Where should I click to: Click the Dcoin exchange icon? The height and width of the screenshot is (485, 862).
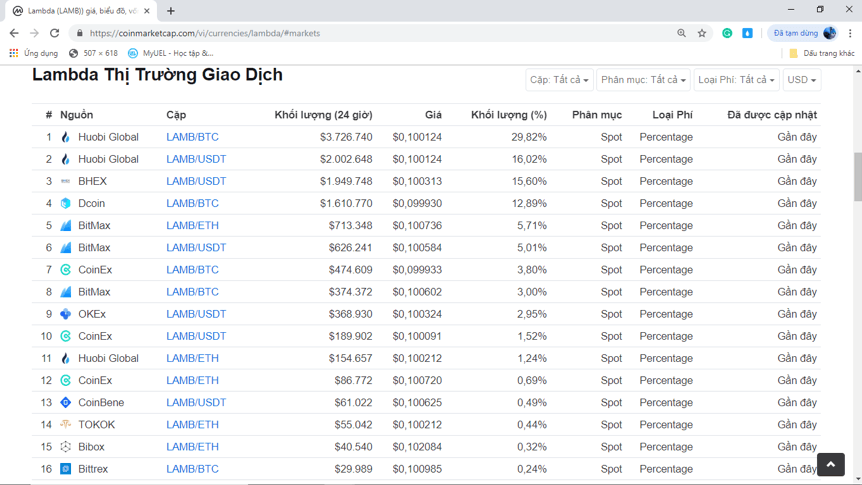coord(65,203)
